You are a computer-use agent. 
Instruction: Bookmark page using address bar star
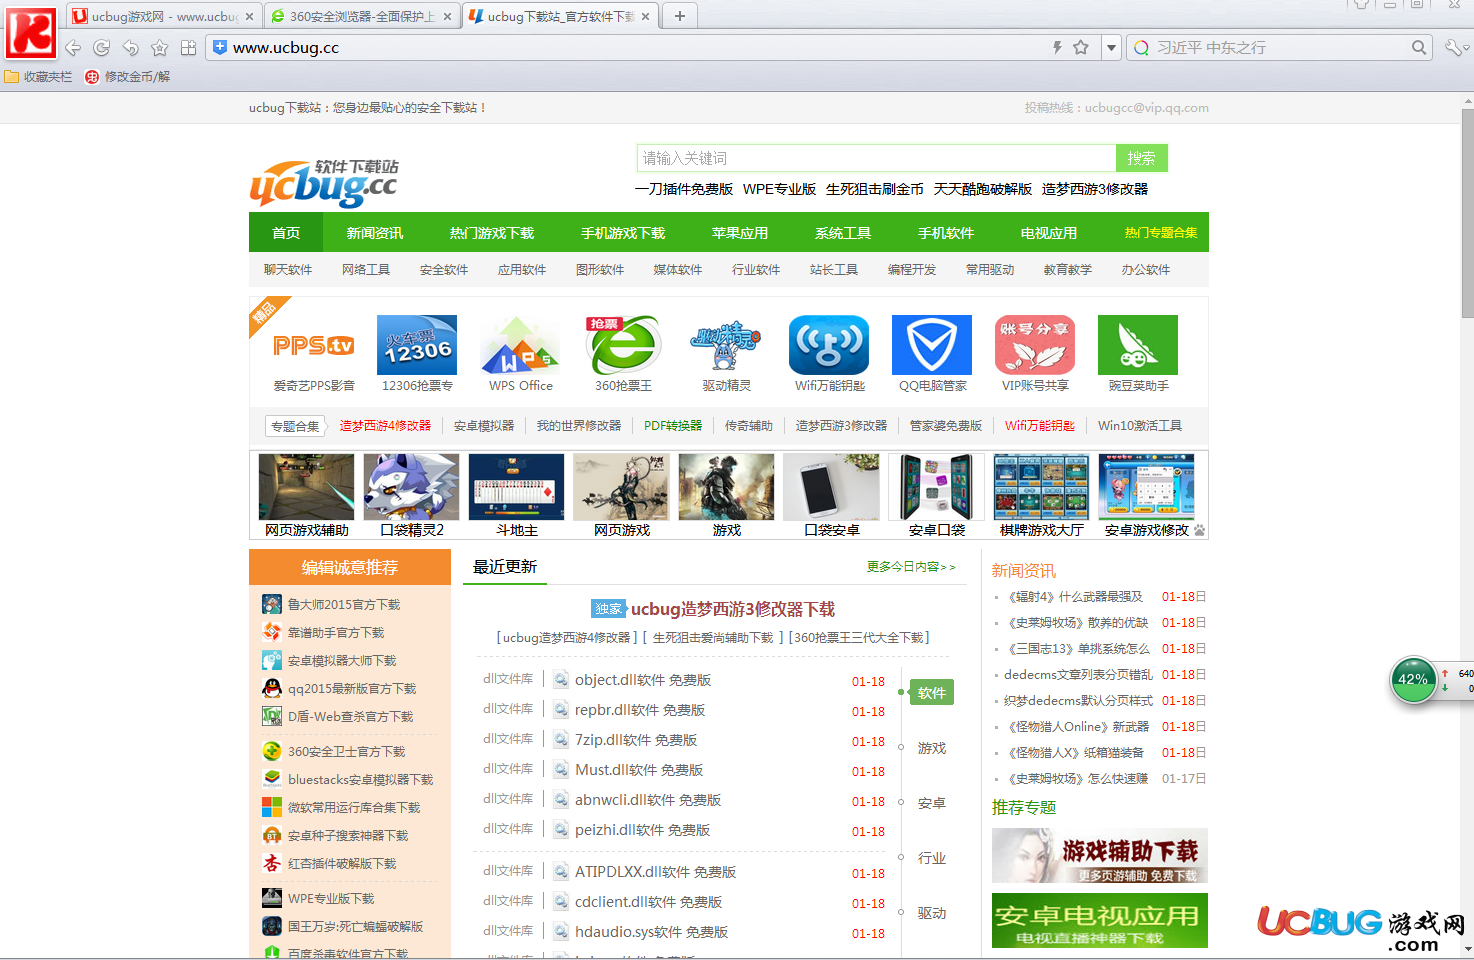click(1081, 47)
